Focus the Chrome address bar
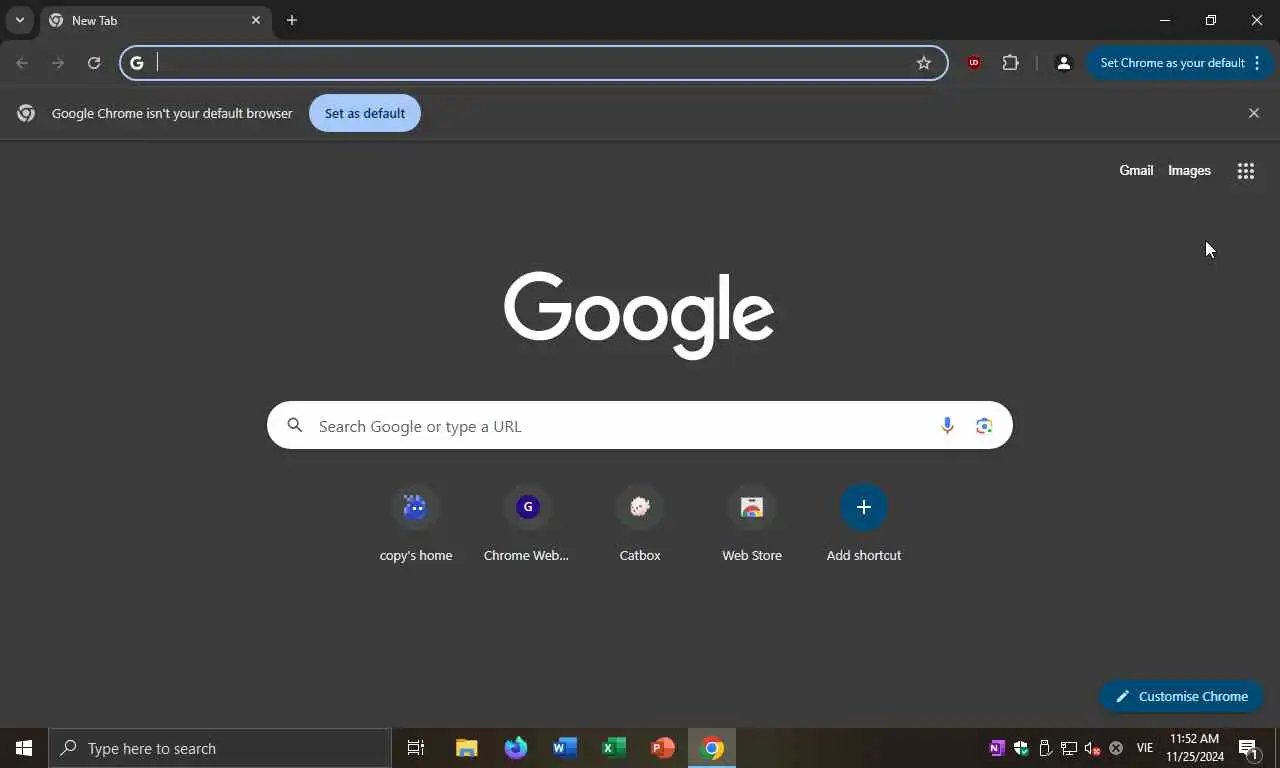Image resolution: width=1280 pixels, height=768 pixels. [534, 63]
